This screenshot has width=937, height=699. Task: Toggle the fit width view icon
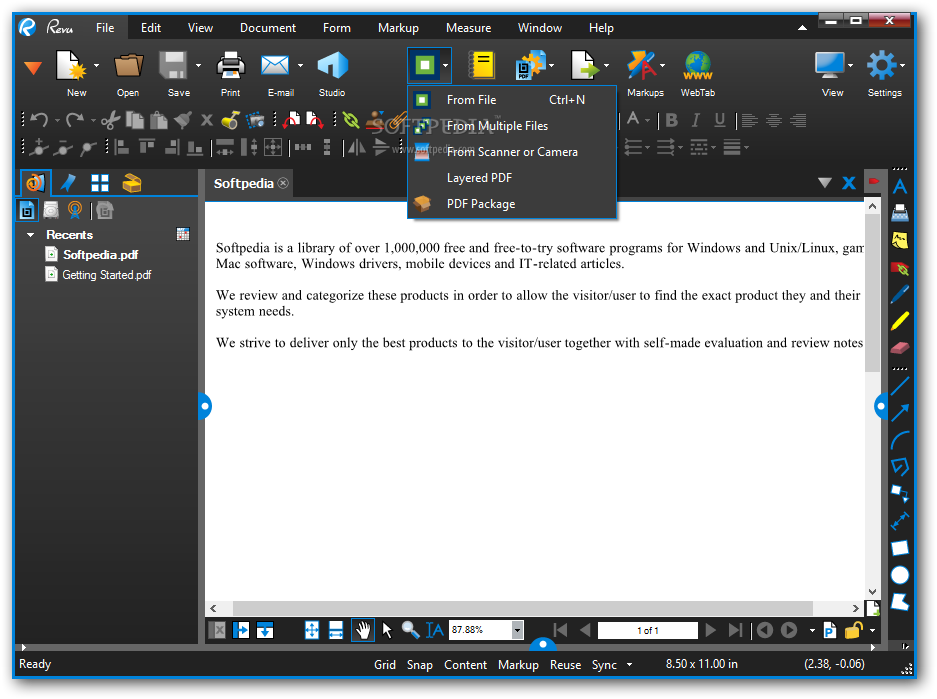336,630
